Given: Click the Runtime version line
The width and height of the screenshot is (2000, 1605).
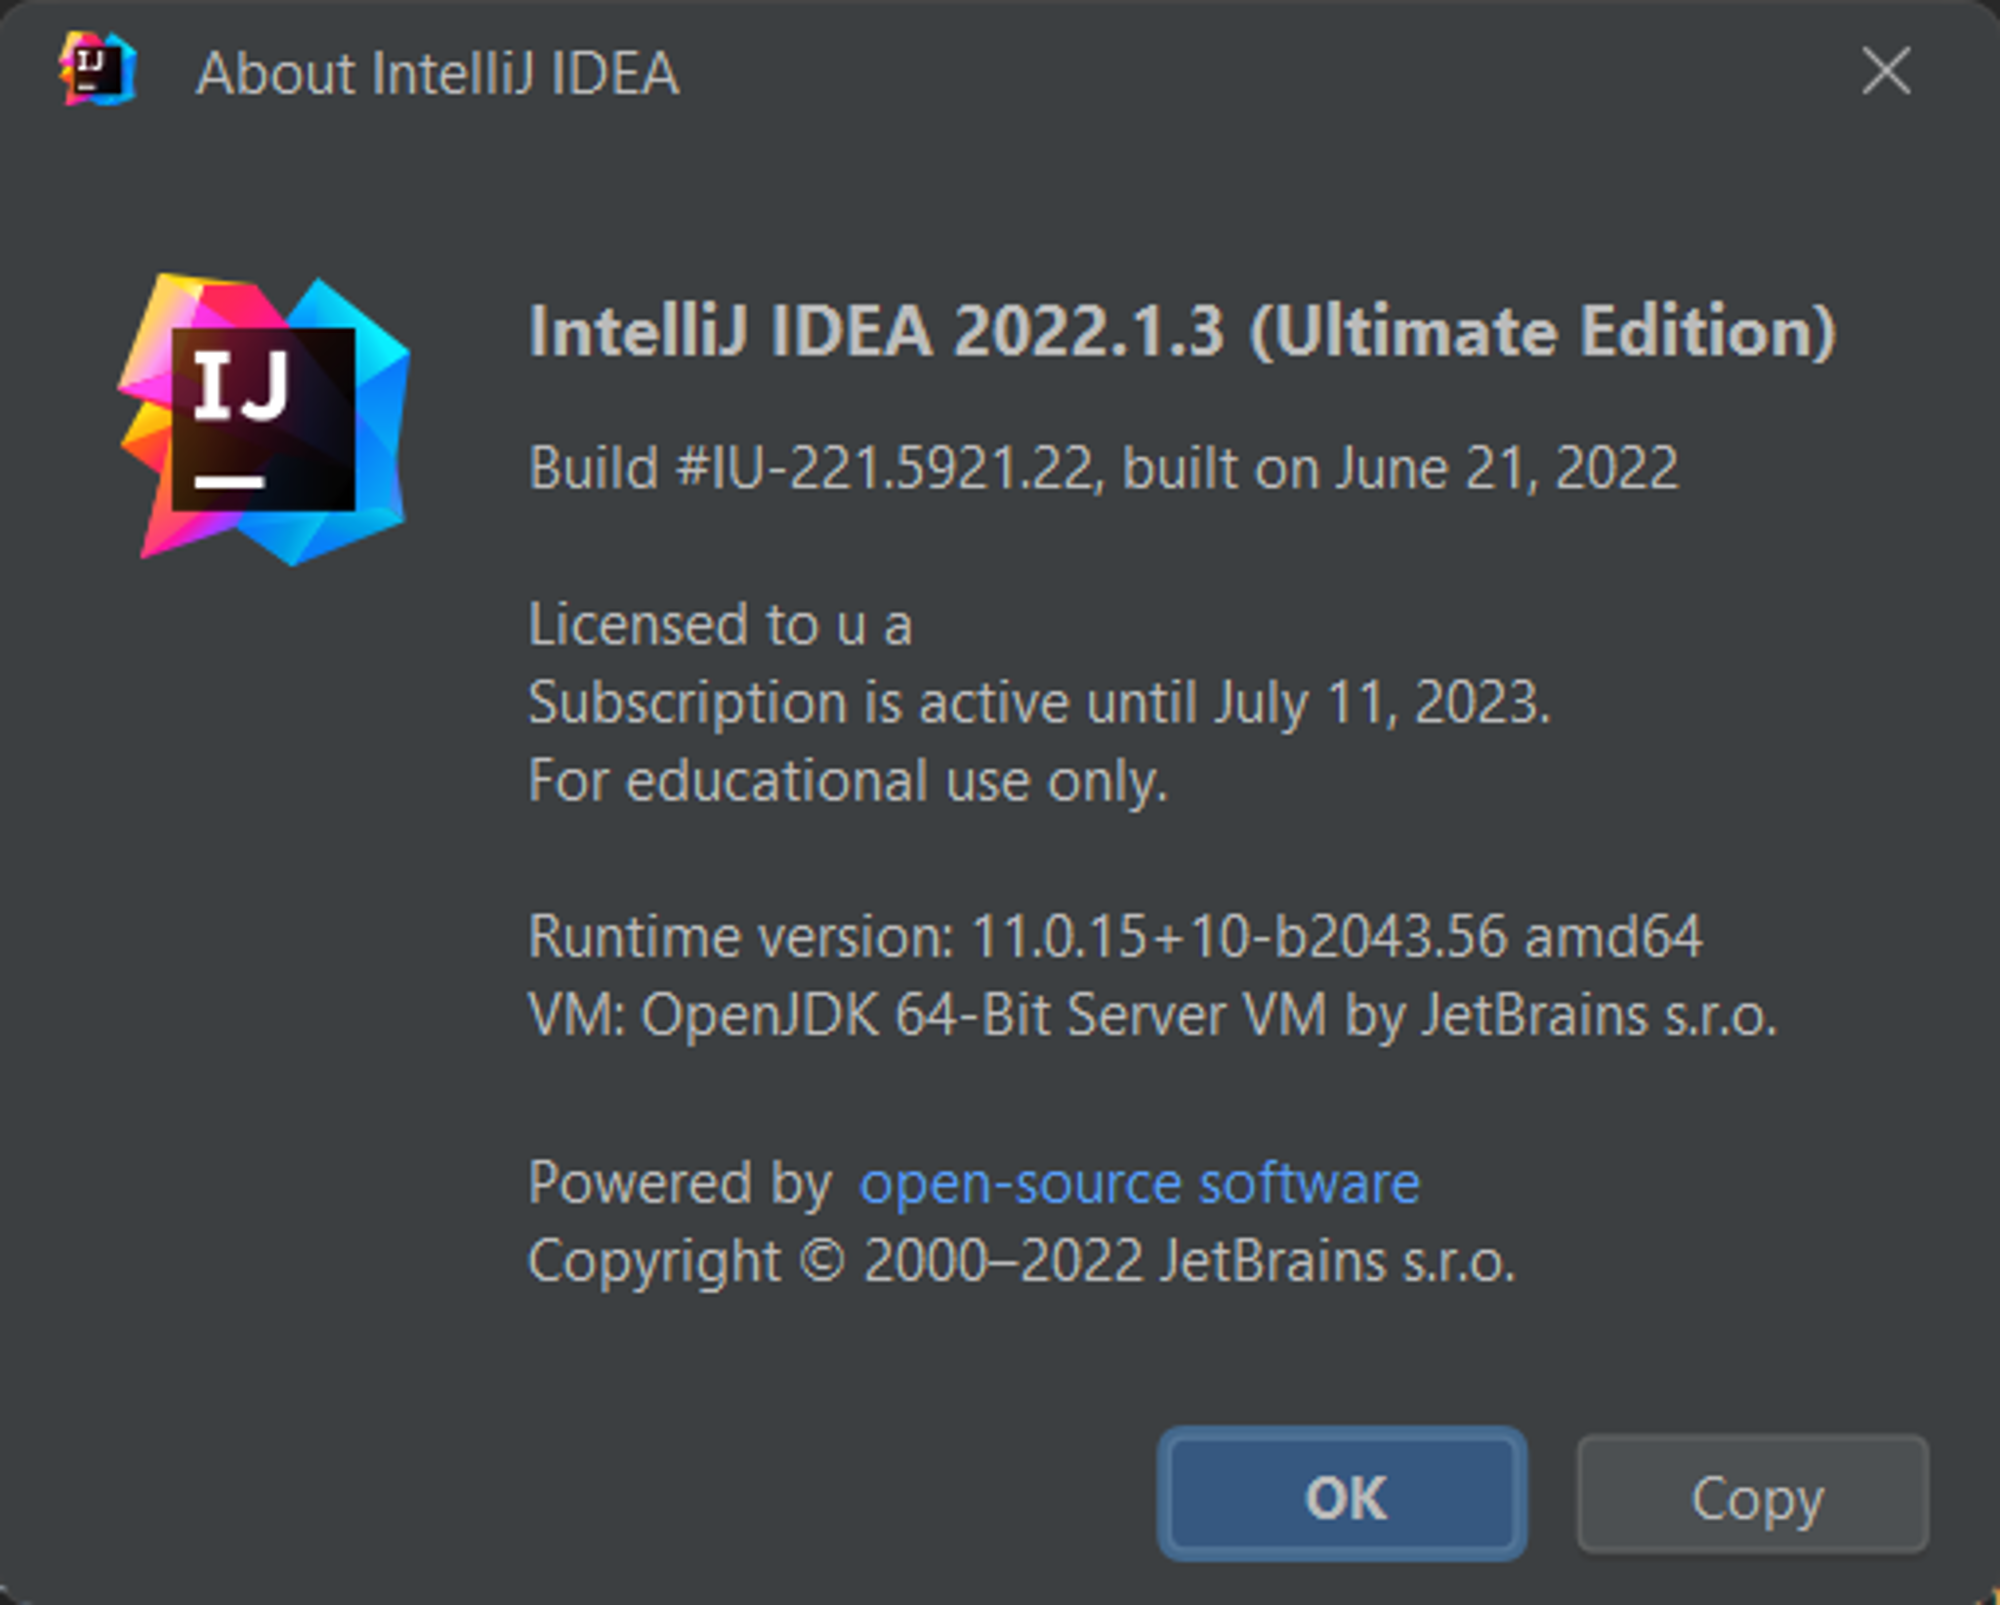Looking at the screenshot, I should (x=1115, y=937).
